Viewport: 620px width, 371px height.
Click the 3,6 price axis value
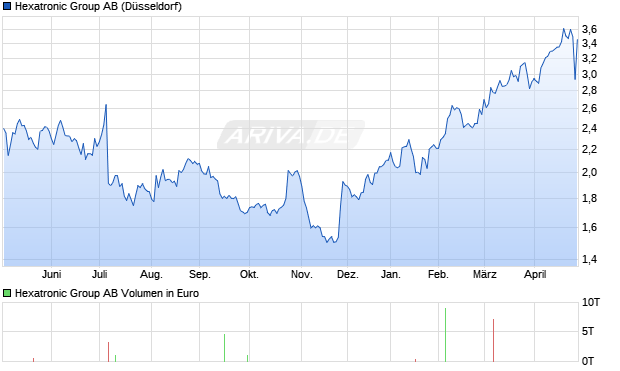[589, 29]
